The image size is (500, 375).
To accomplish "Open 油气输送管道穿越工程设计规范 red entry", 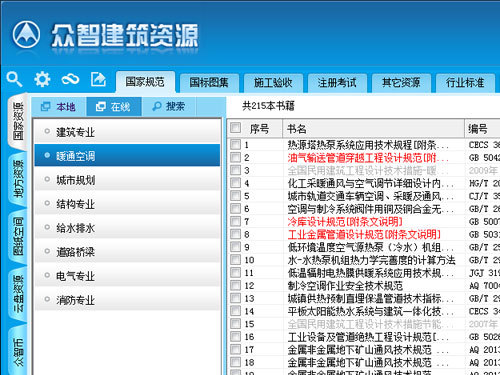I will tap(368, 157).
